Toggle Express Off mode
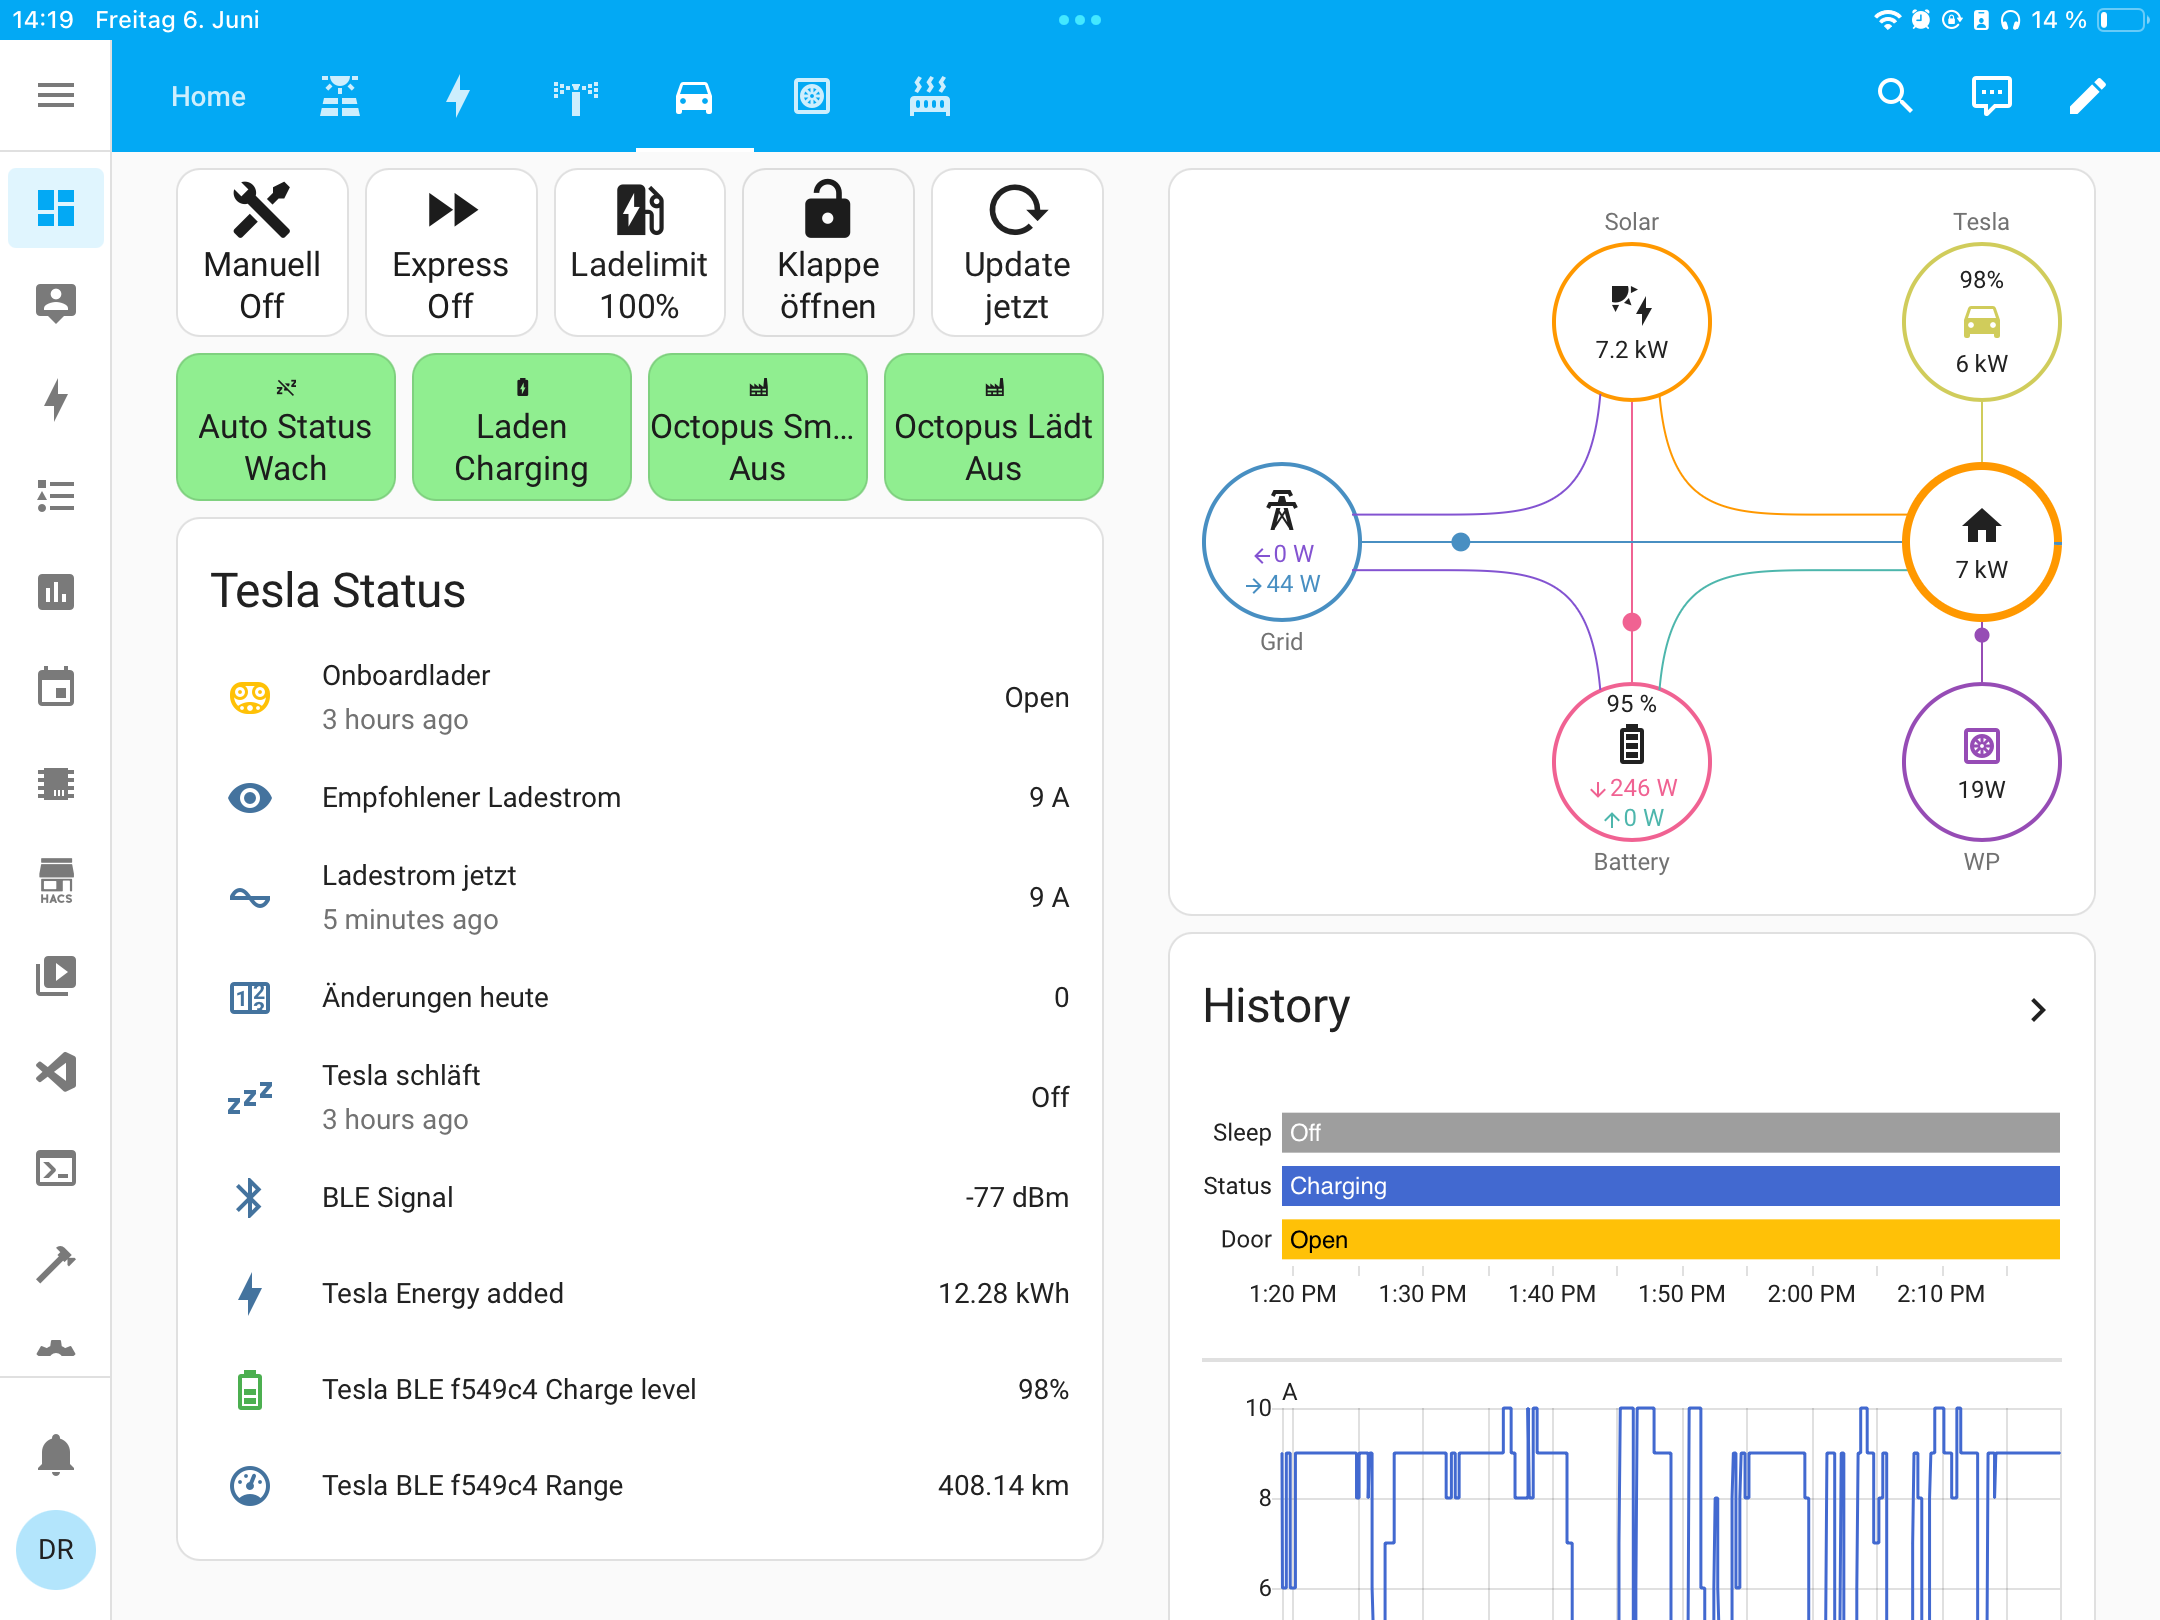2160x1620 pixels. pyautogui.click(x=450, y=252)
